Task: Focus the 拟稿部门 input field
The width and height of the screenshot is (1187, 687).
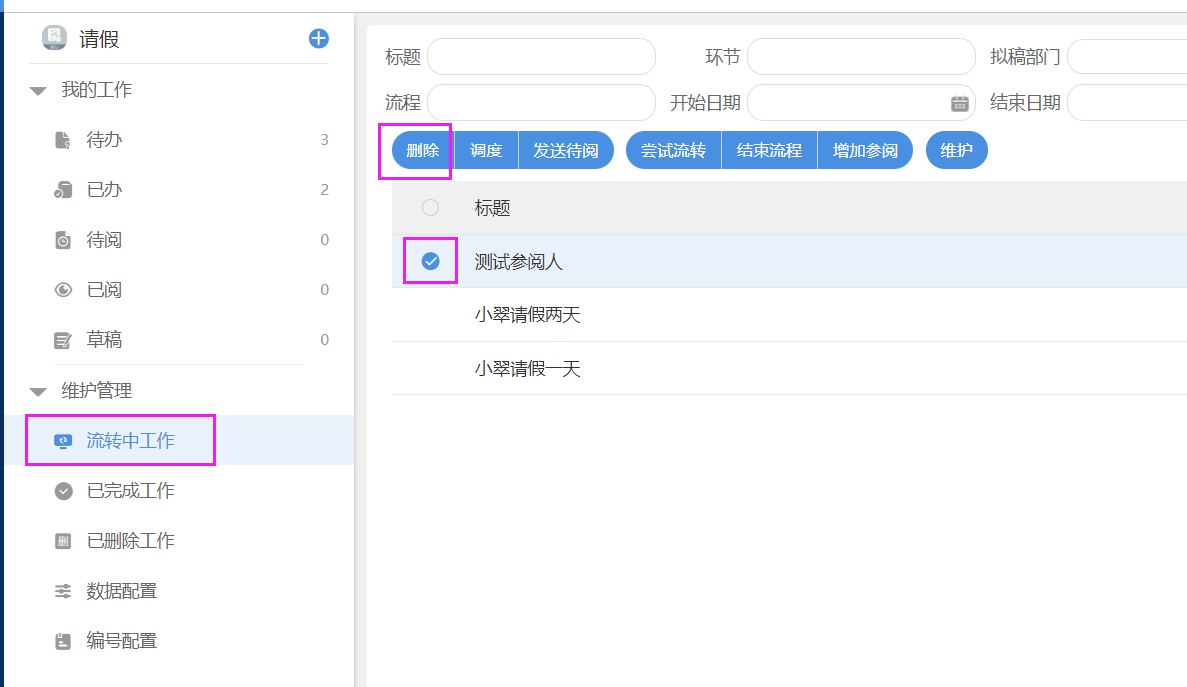Action: (1127, 57)
